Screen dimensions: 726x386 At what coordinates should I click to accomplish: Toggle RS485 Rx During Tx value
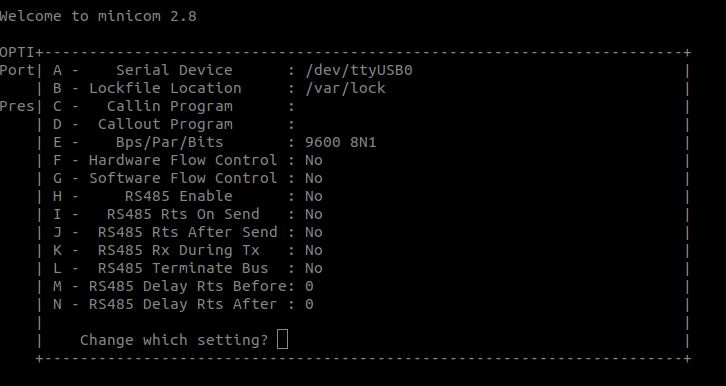313,251
